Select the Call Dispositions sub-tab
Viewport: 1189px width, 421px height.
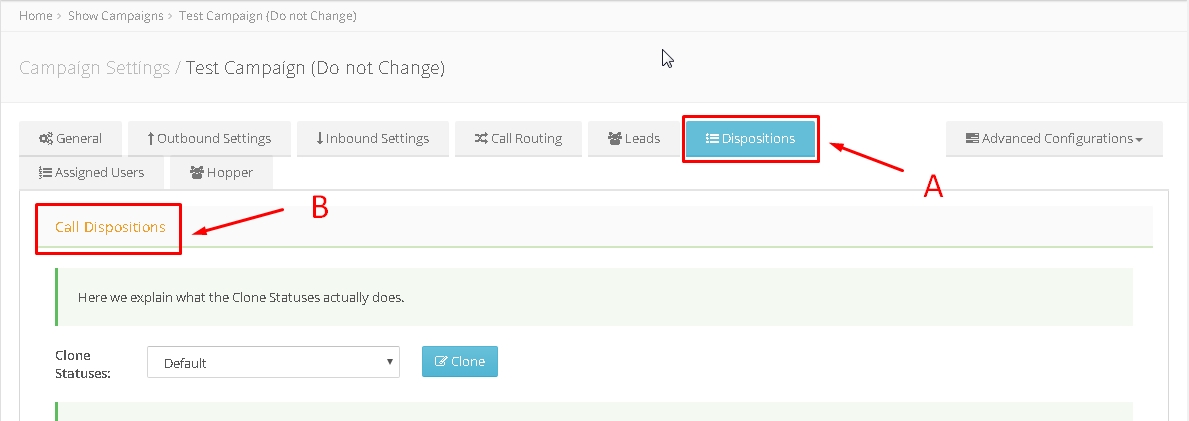(110, 227)
